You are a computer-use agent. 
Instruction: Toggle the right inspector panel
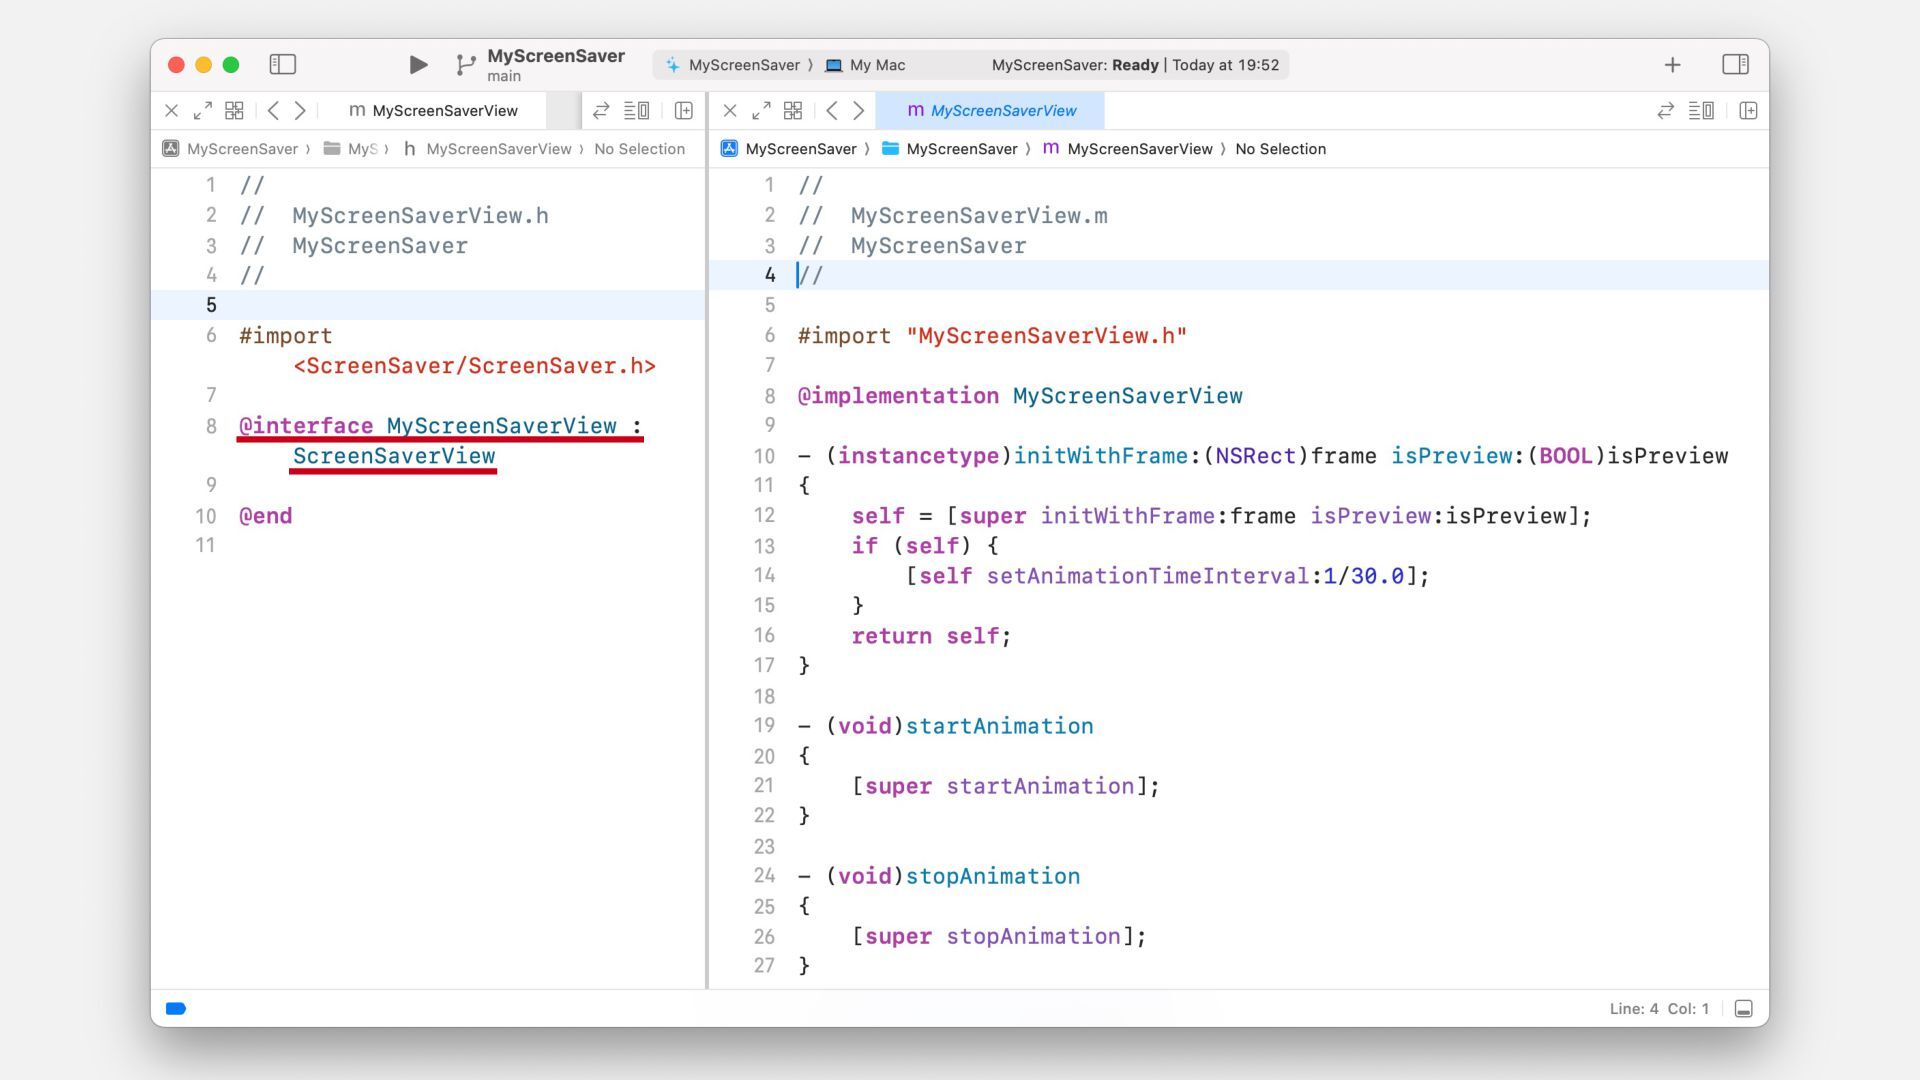1735,65
